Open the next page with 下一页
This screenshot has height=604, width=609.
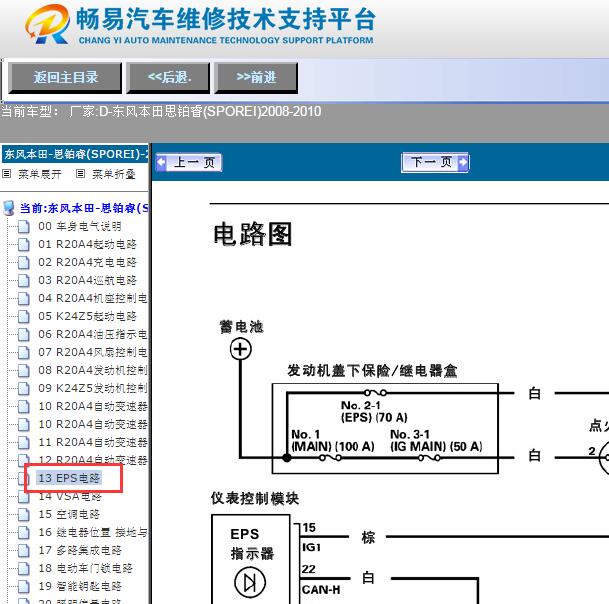[435, 162]
